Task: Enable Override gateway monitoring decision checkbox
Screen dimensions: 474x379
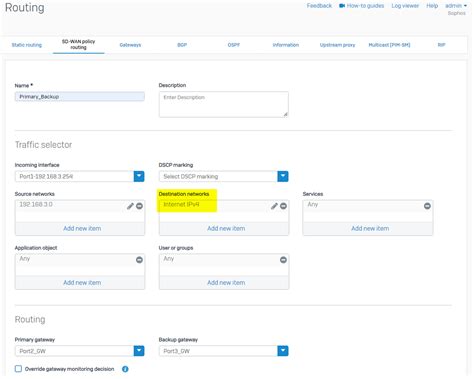Action: pos(18,369)
